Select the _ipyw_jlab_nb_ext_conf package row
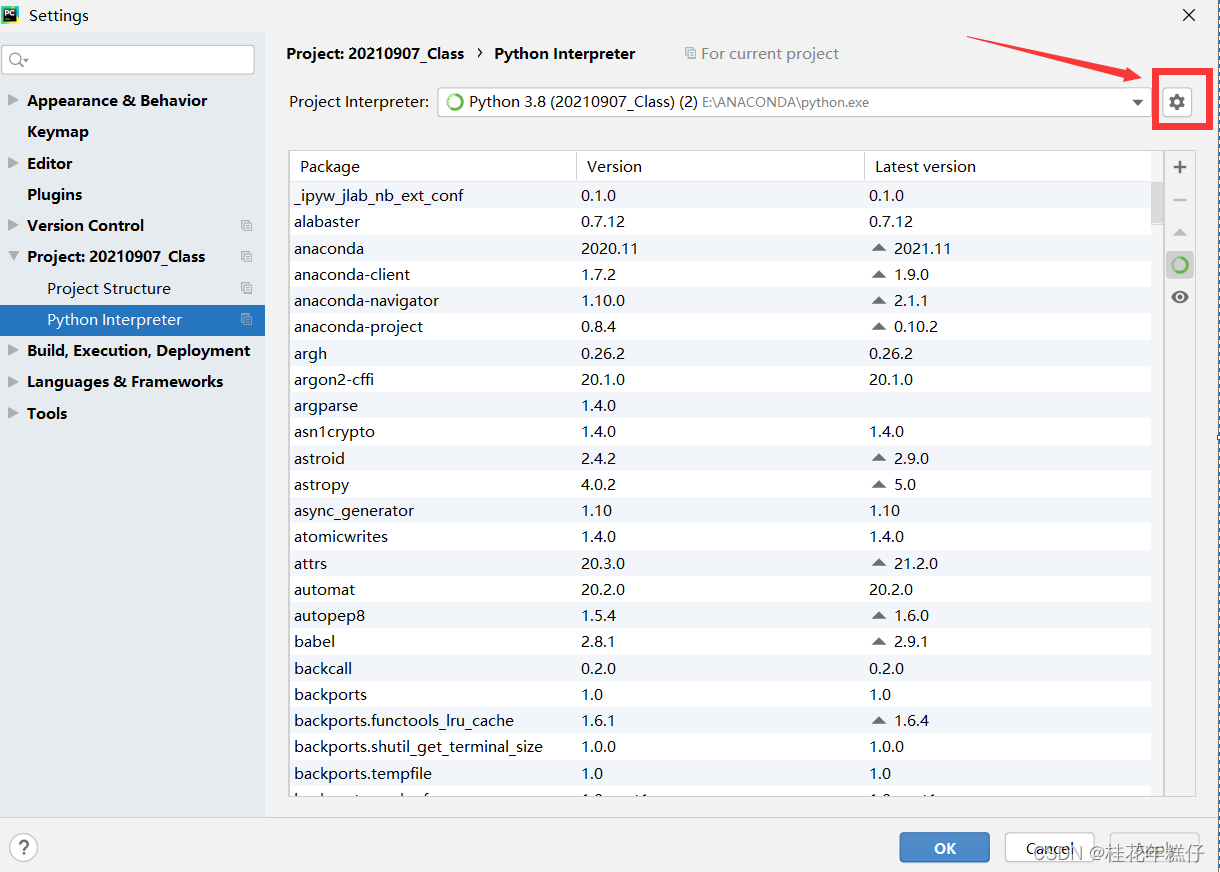1220x872 pixels. [x=720, y=196]
